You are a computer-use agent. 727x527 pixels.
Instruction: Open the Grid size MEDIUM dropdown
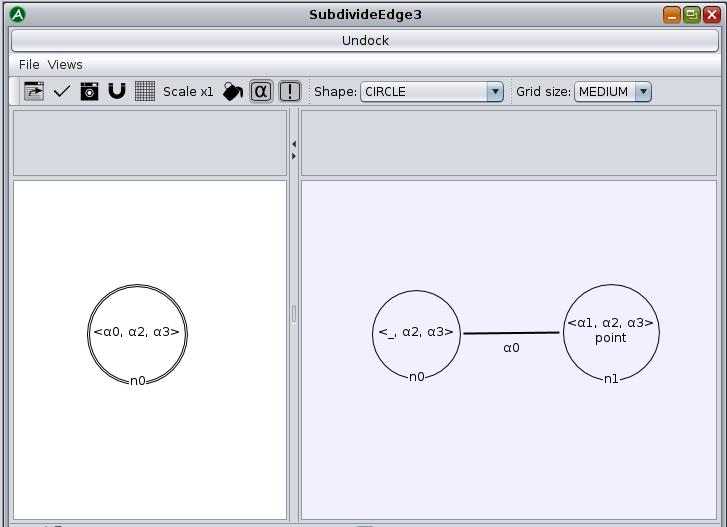[612, 92]
